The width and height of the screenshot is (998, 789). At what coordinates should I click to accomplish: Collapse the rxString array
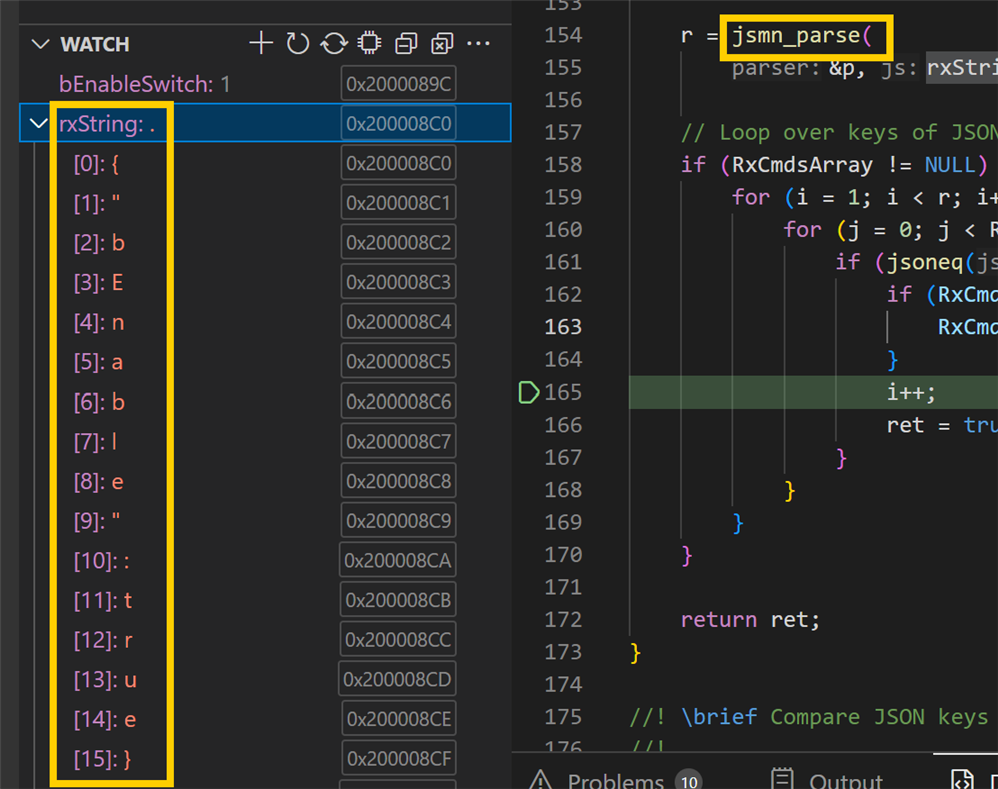(x=40, y=123)
